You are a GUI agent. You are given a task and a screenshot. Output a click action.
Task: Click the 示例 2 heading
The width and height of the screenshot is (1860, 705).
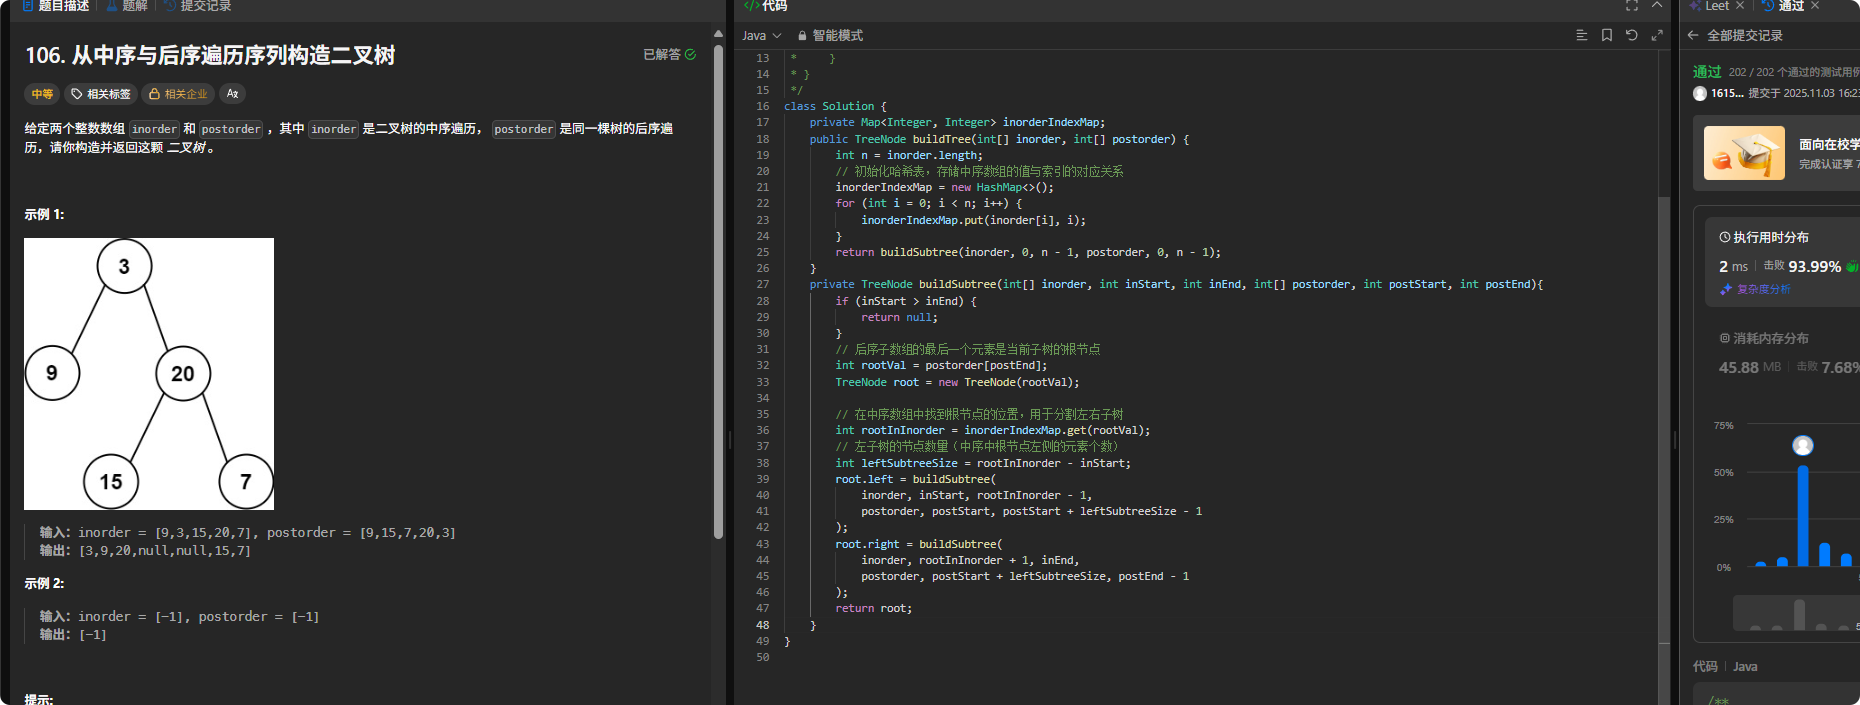pyautogui.click(x=44, y=583)
